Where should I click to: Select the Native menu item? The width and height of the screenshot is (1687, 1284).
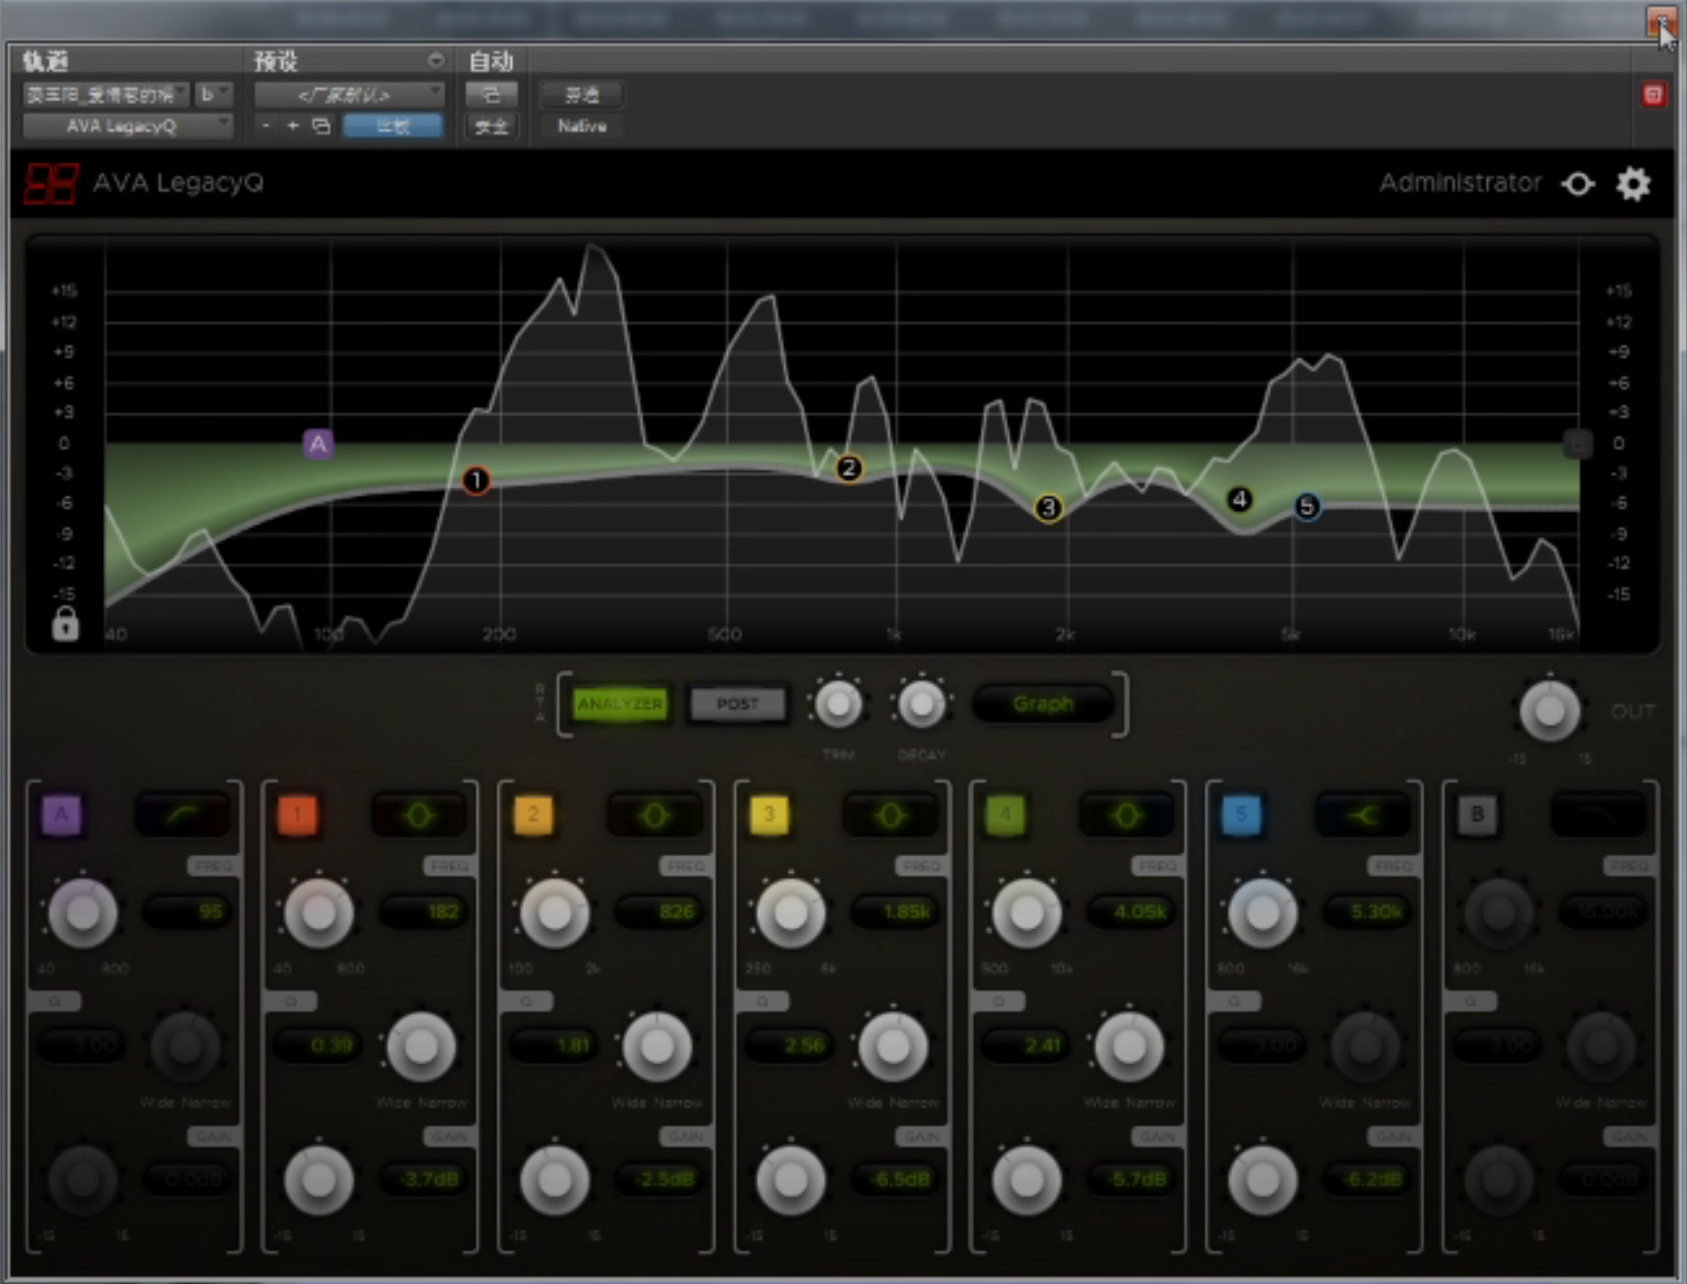[x=581, y=126]
